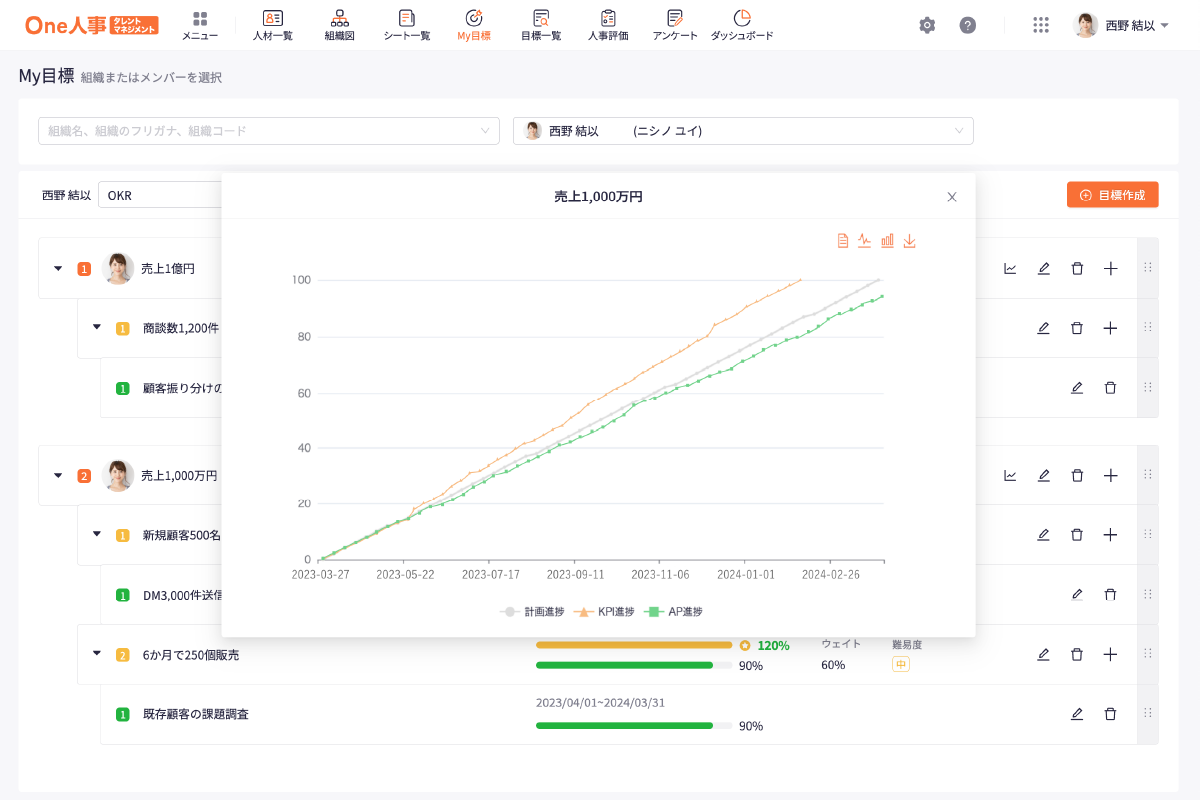Viewport: 1200px width, 800px height.
Task: Click the 目標作成 button
Action: [x=1112, y=195]
